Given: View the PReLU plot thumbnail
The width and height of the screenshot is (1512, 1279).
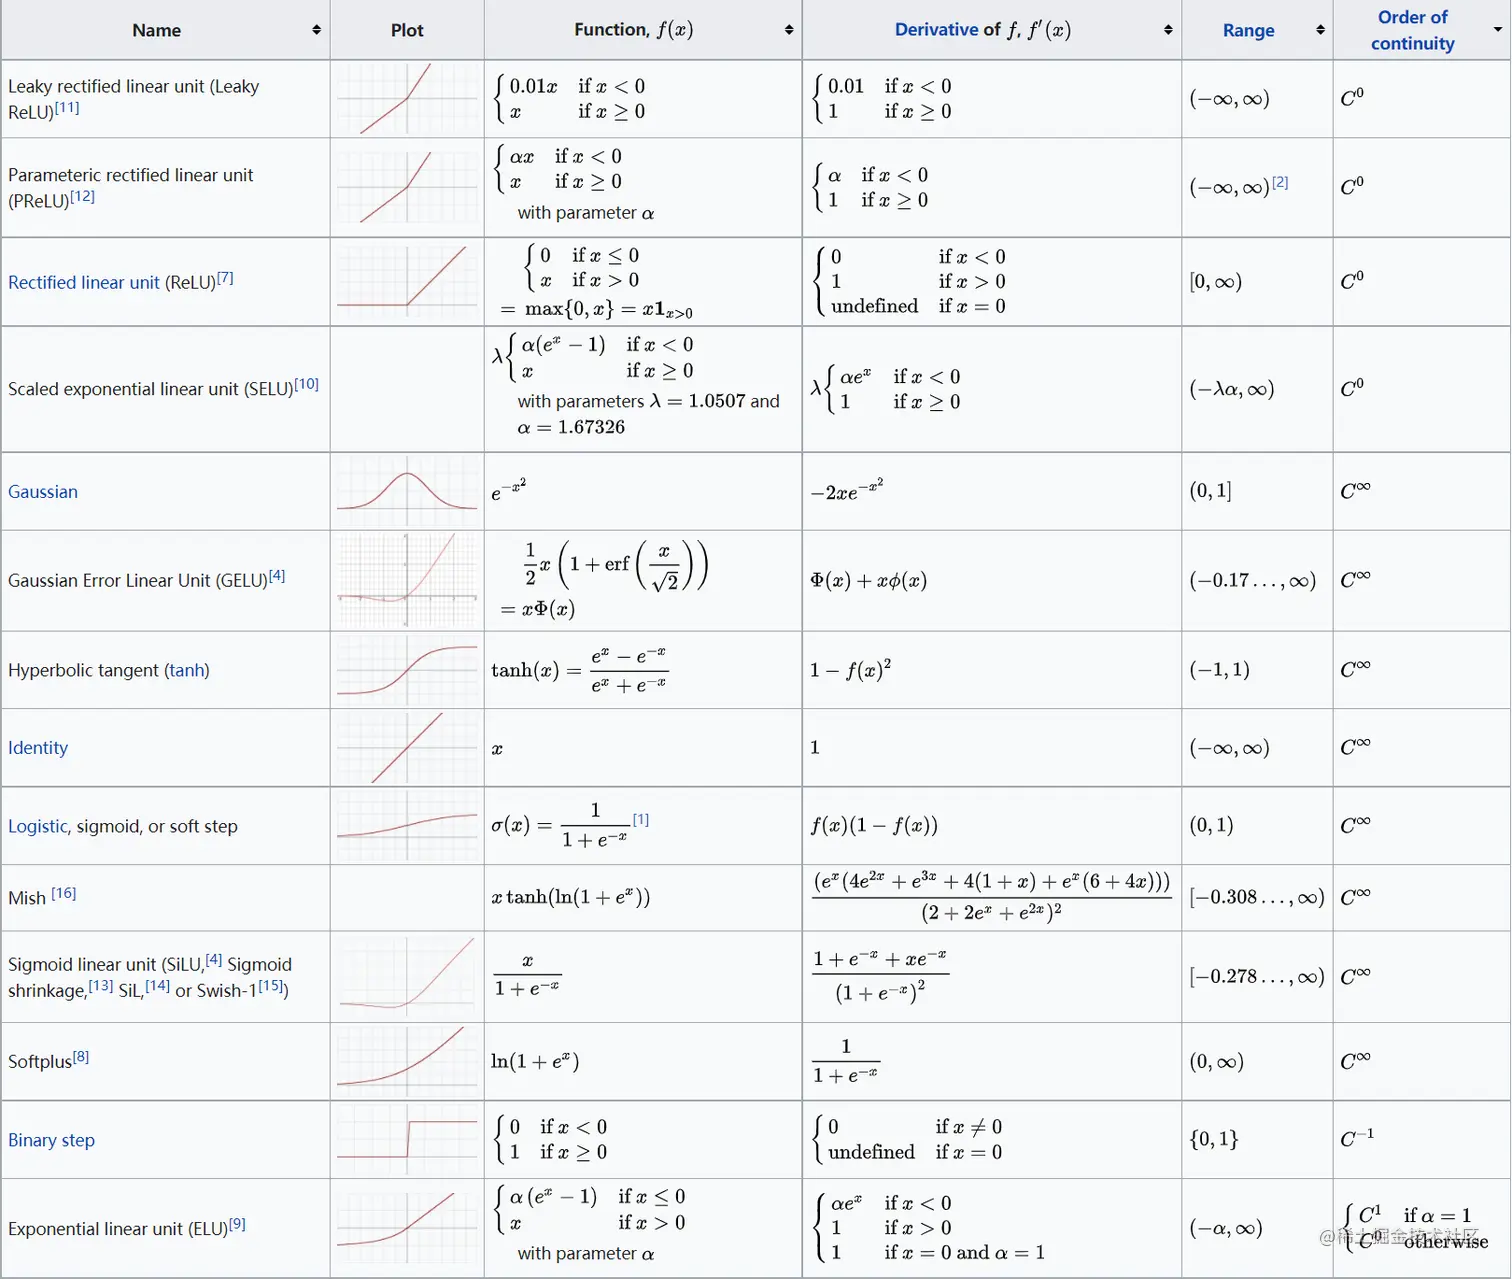Looking at the screenshot, I should pos(407,187).
